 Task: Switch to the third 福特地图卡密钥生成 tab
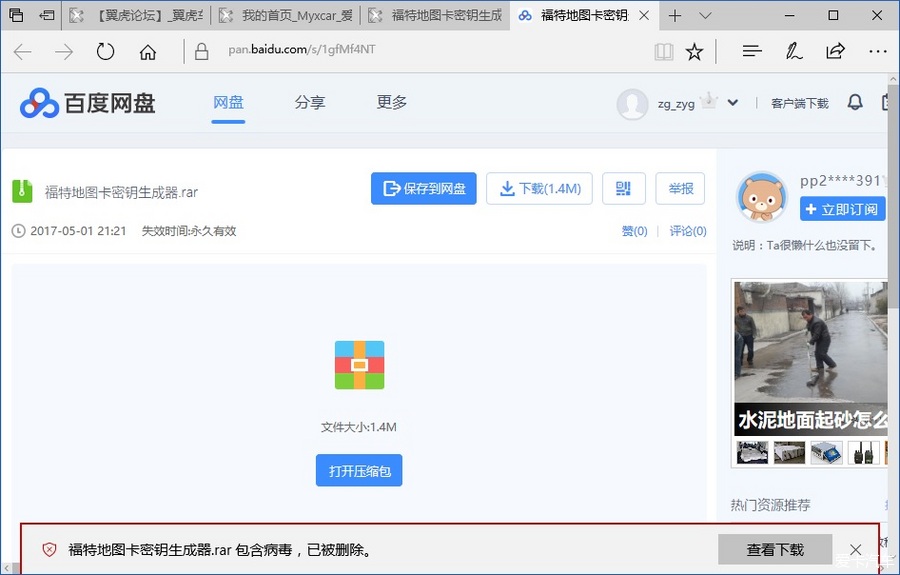(x=436, y=15)
